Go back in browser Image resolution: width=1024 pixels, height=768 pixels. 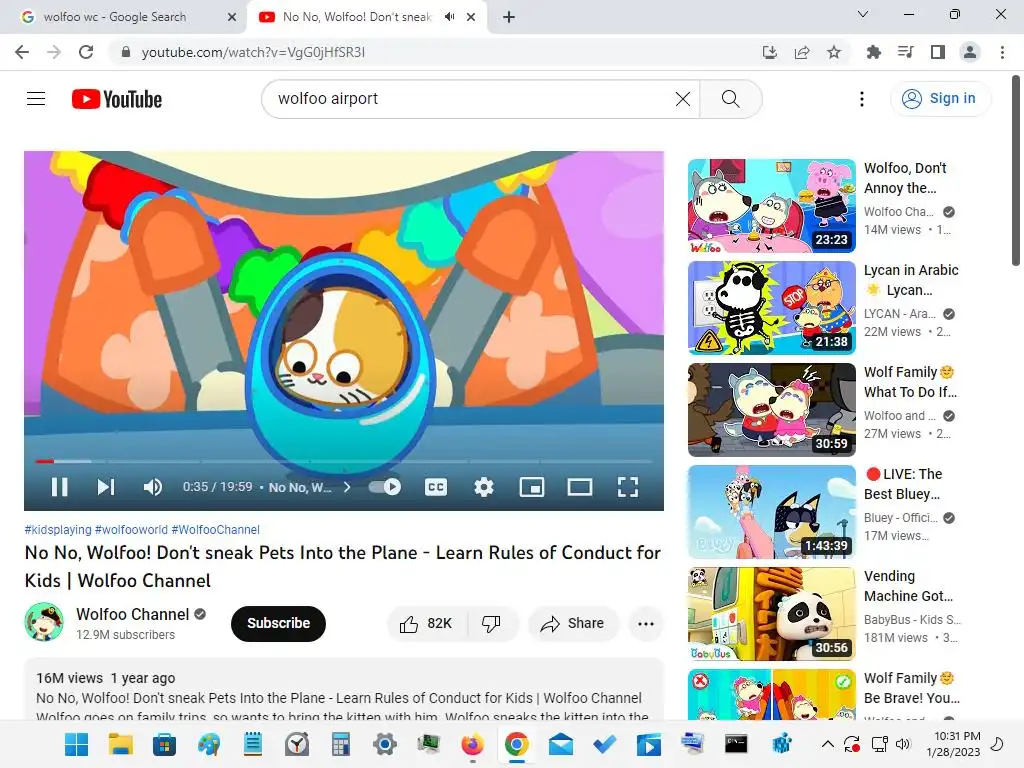[22, 52]
